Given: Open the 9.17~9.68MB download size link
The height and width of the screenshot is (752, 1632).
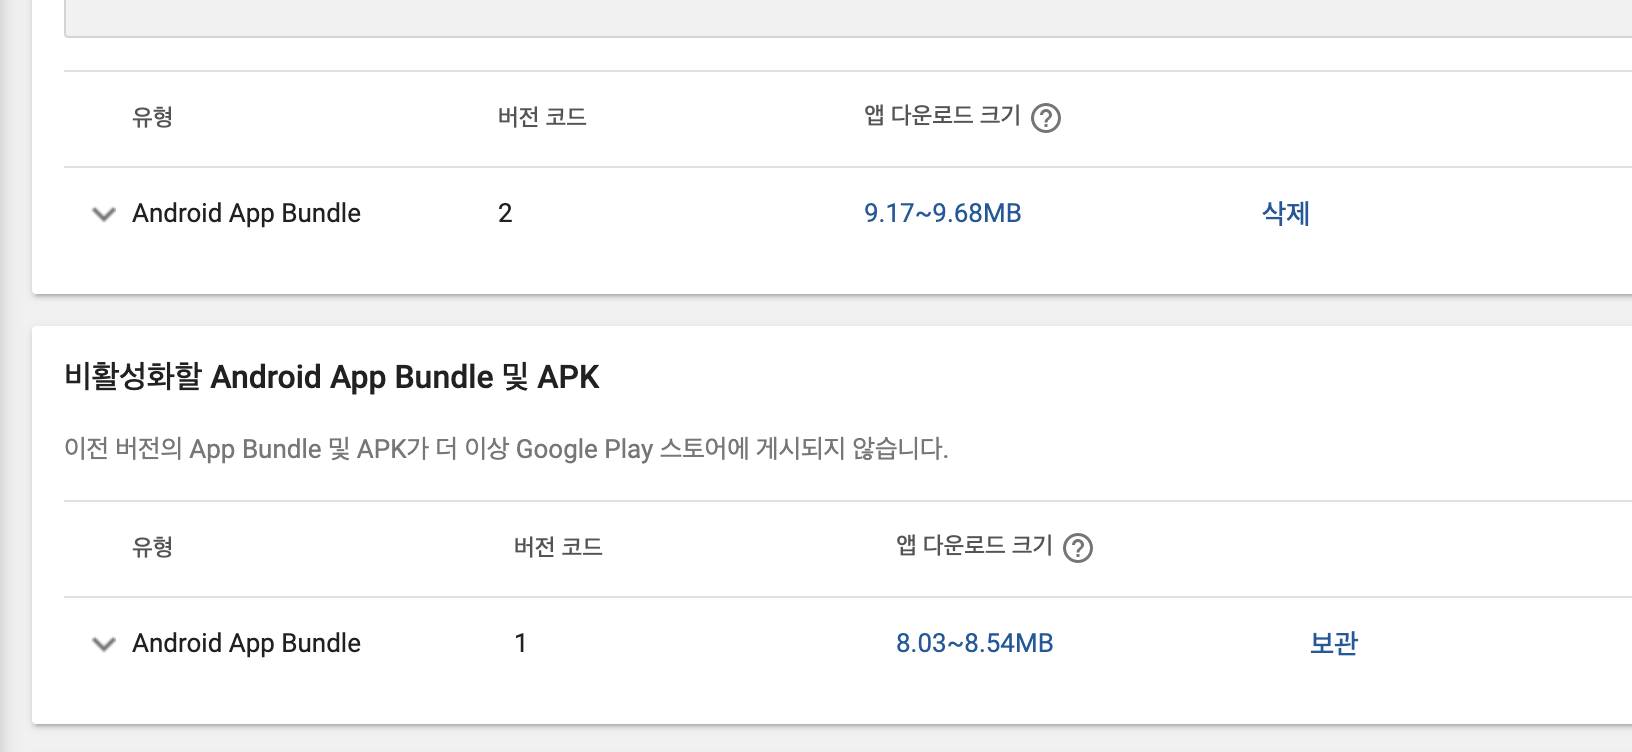Looking at the screenshot, I should [x=943, y=213].
